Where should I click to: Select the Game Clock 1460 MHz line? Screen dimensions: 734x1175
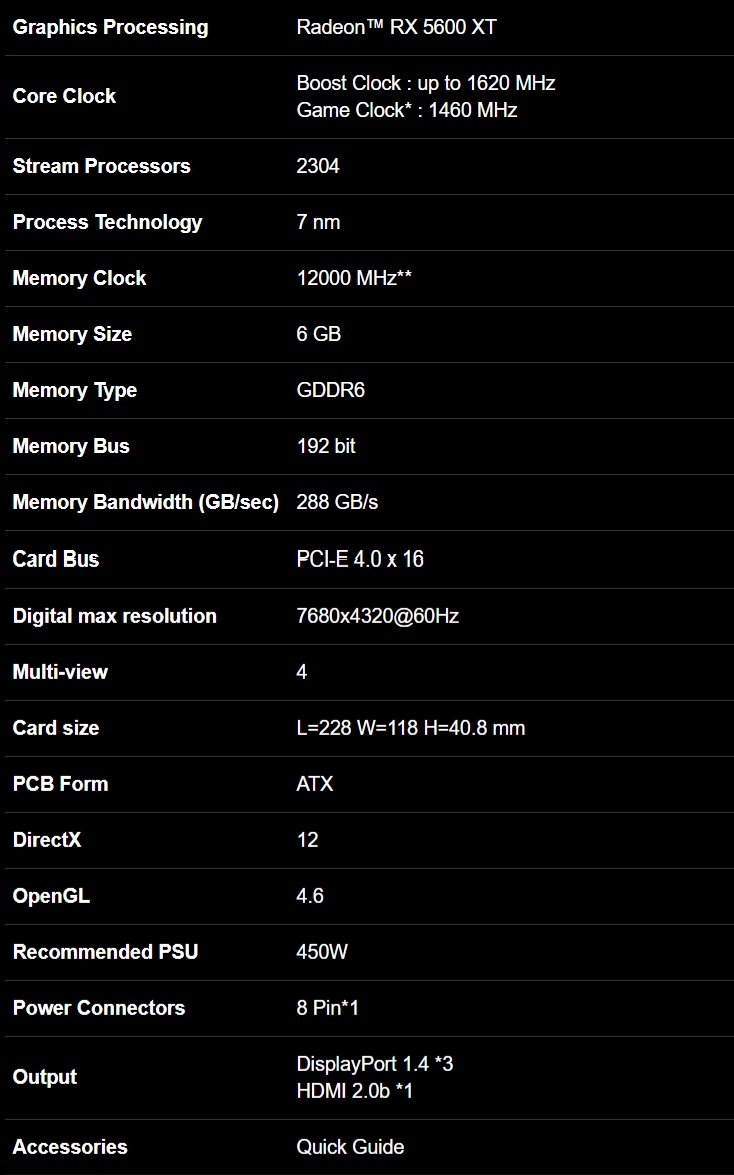(x=406, y=110)
